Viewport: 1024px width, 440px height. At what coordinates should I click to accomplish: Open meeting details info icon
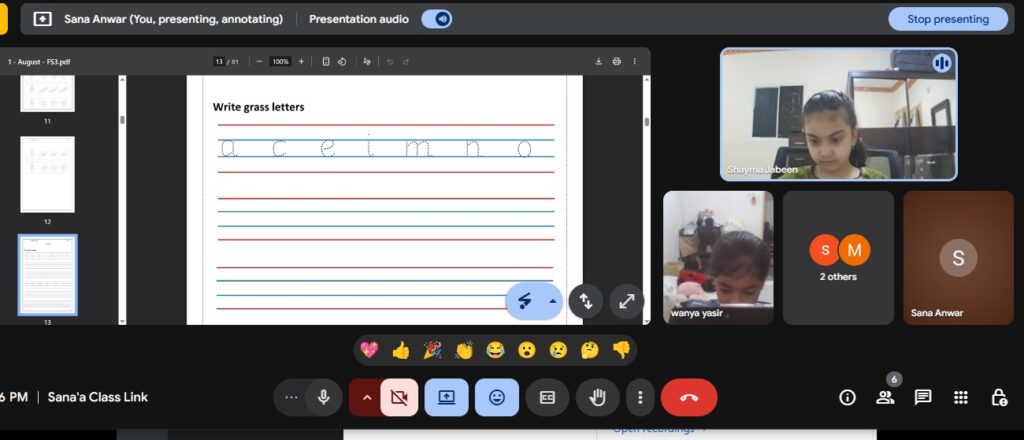(x=847, y=397)
